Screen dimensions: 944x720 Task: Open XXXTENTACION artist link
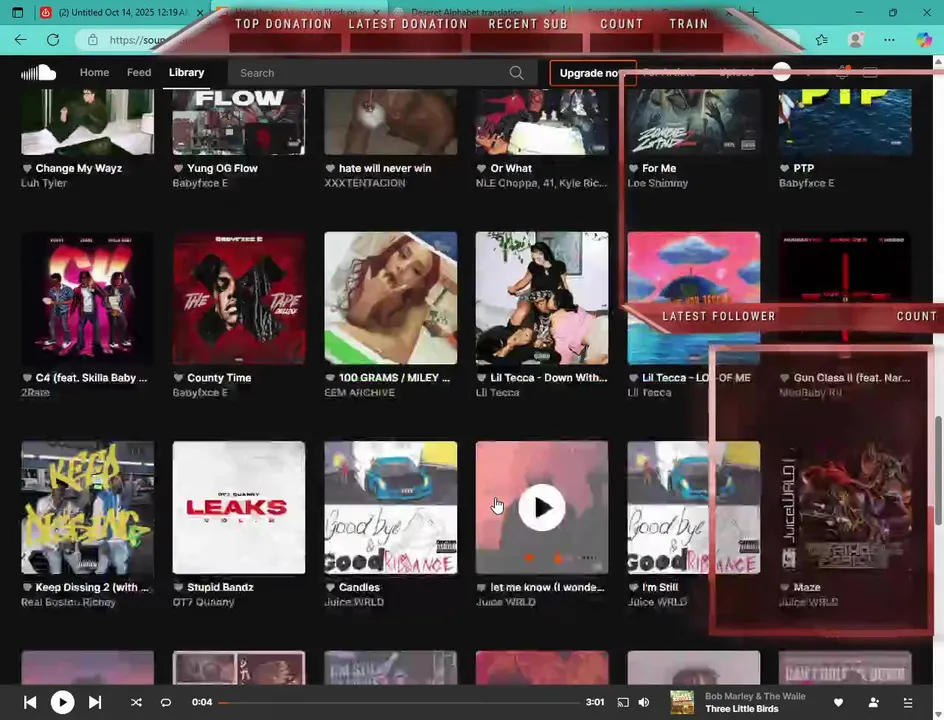(365, 183)
